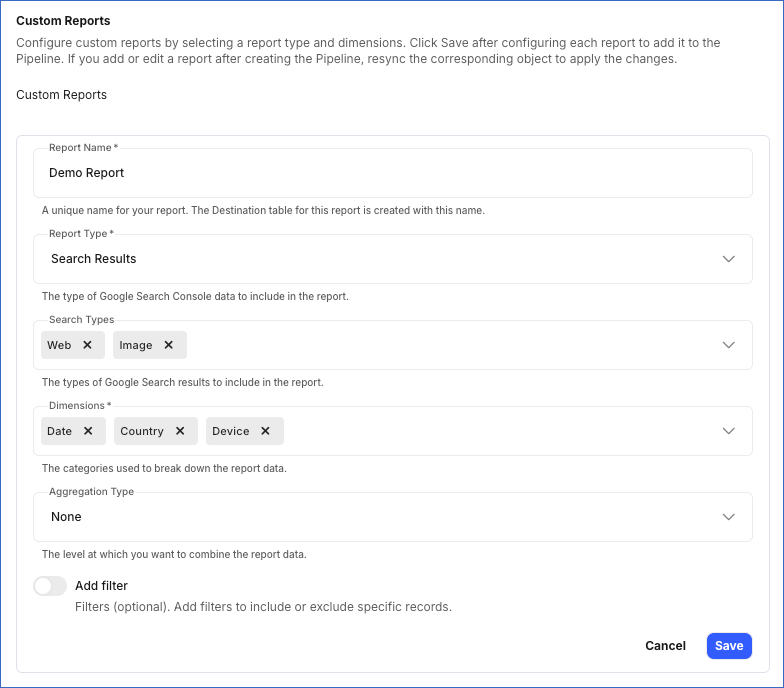784x688 pixels.
Task: Expand the Report Type dropdown chevron
Action: coord(728,259)
